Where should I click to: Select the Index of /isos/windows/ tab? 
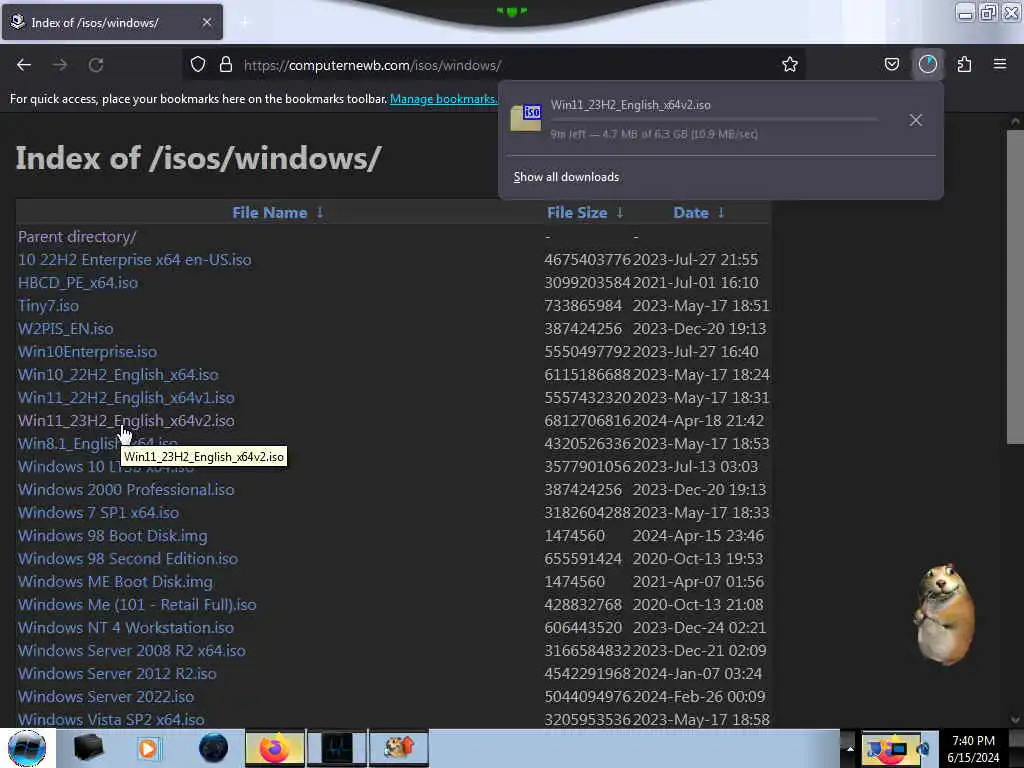coord(111,22)
